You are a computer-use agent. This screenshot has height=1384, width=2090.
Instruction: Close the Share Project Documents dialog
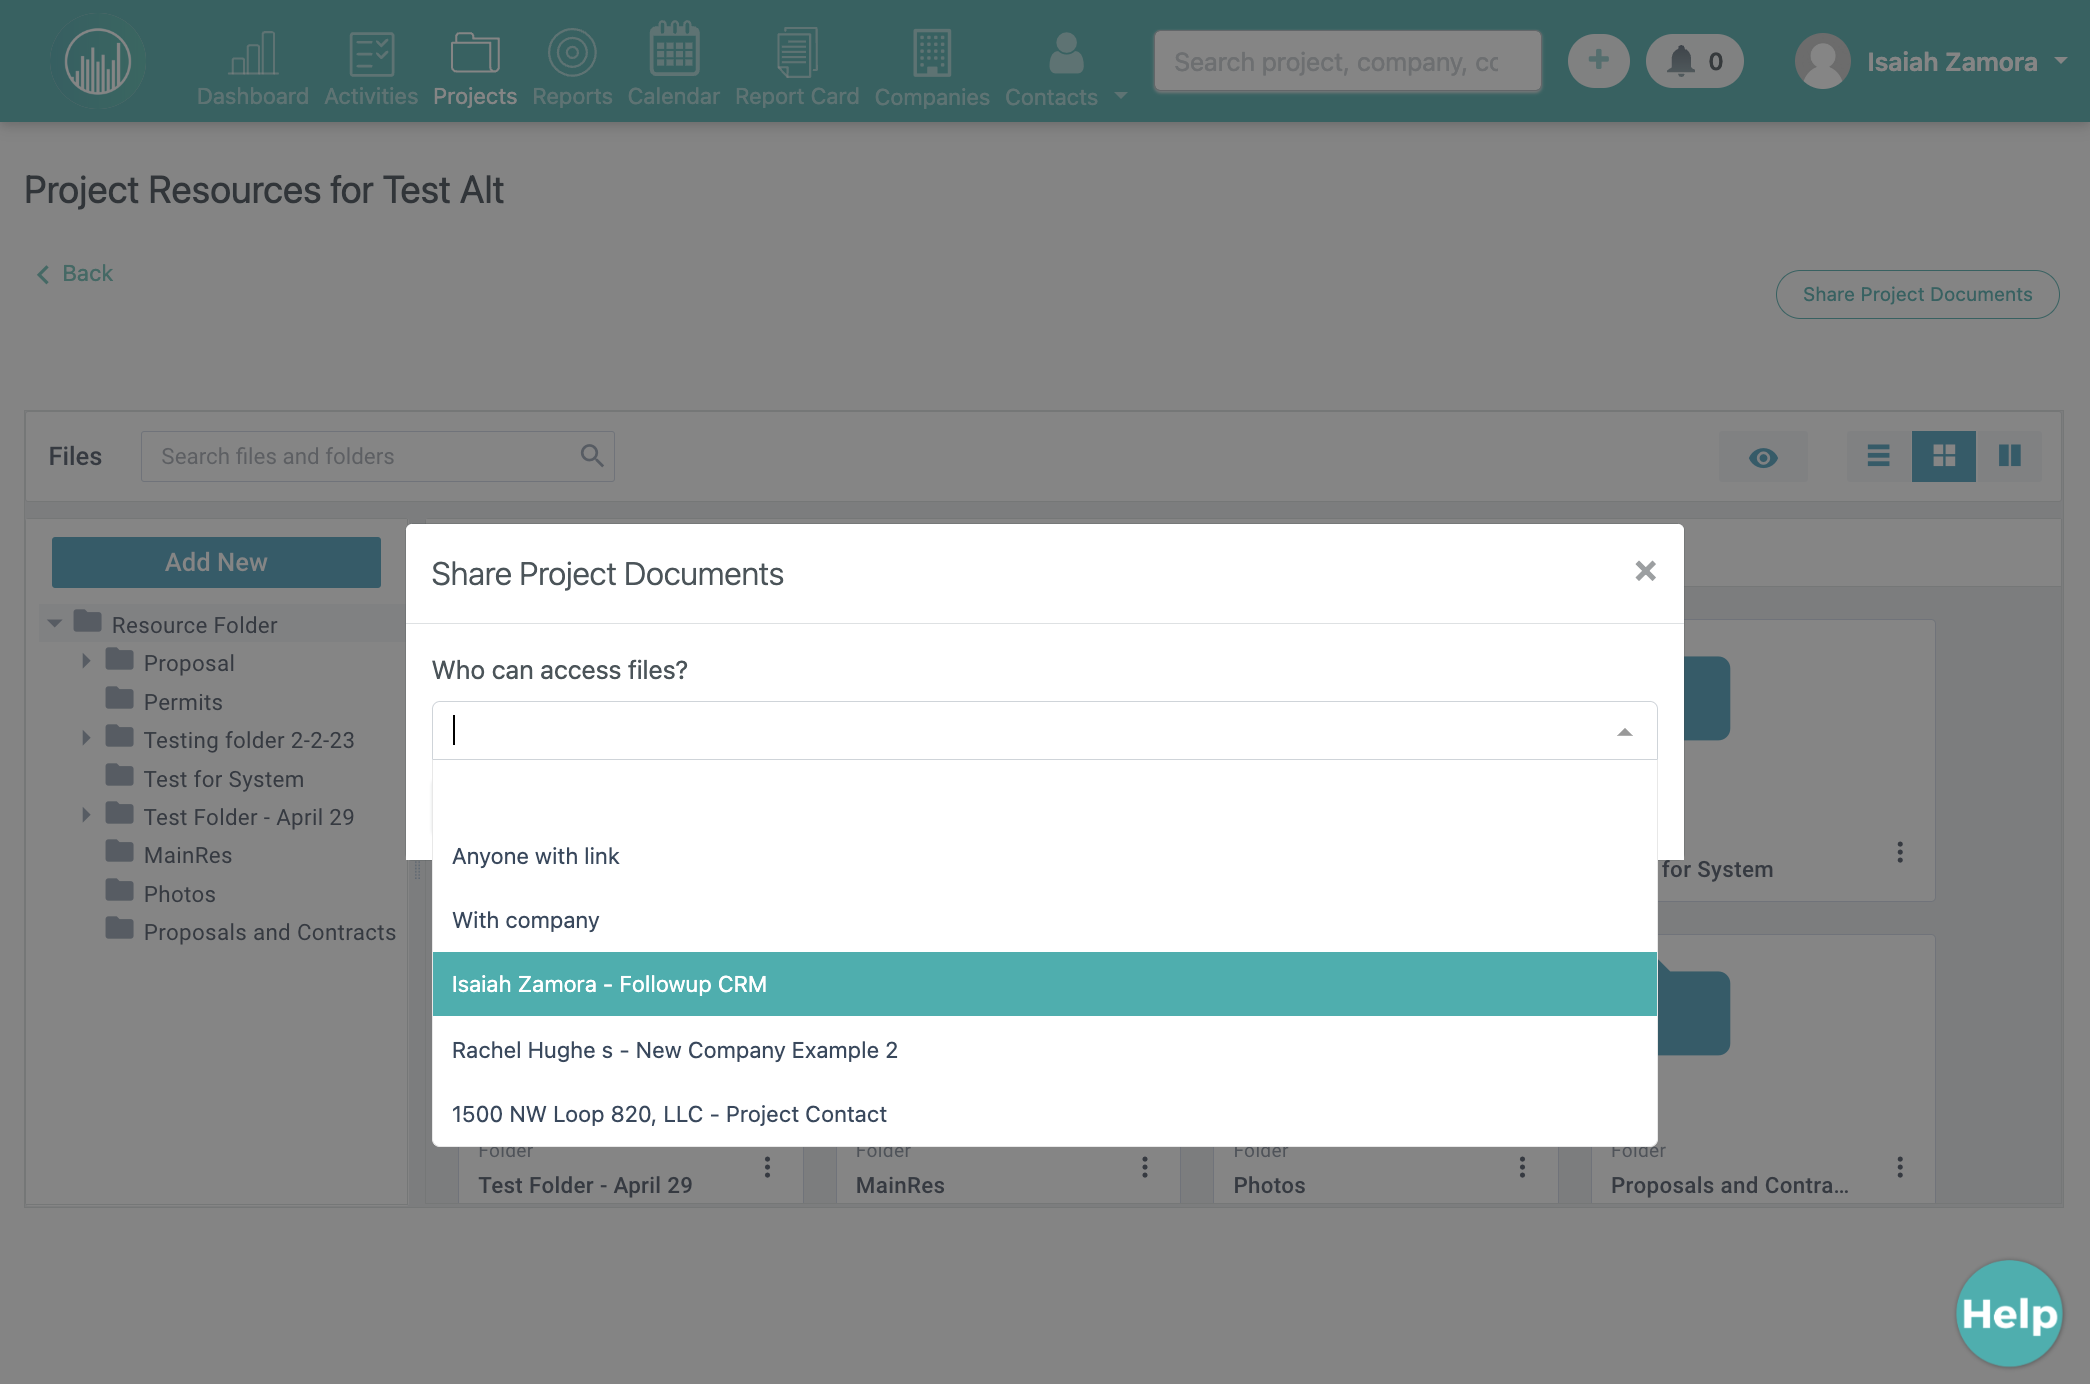(x=1645, y=571)
